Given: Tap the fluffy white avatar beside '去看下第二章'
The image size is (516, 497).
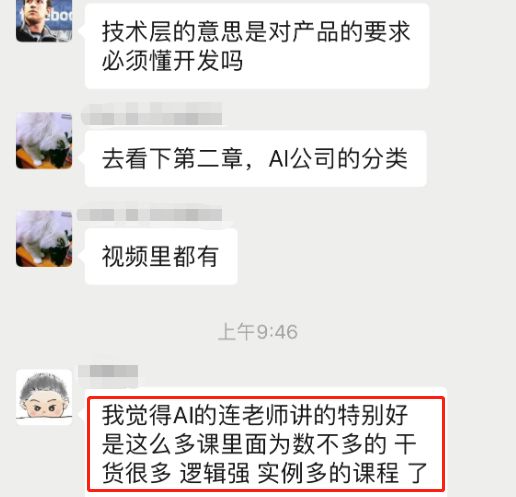Looking at the screenshot, I should click(x=44, y=140).
